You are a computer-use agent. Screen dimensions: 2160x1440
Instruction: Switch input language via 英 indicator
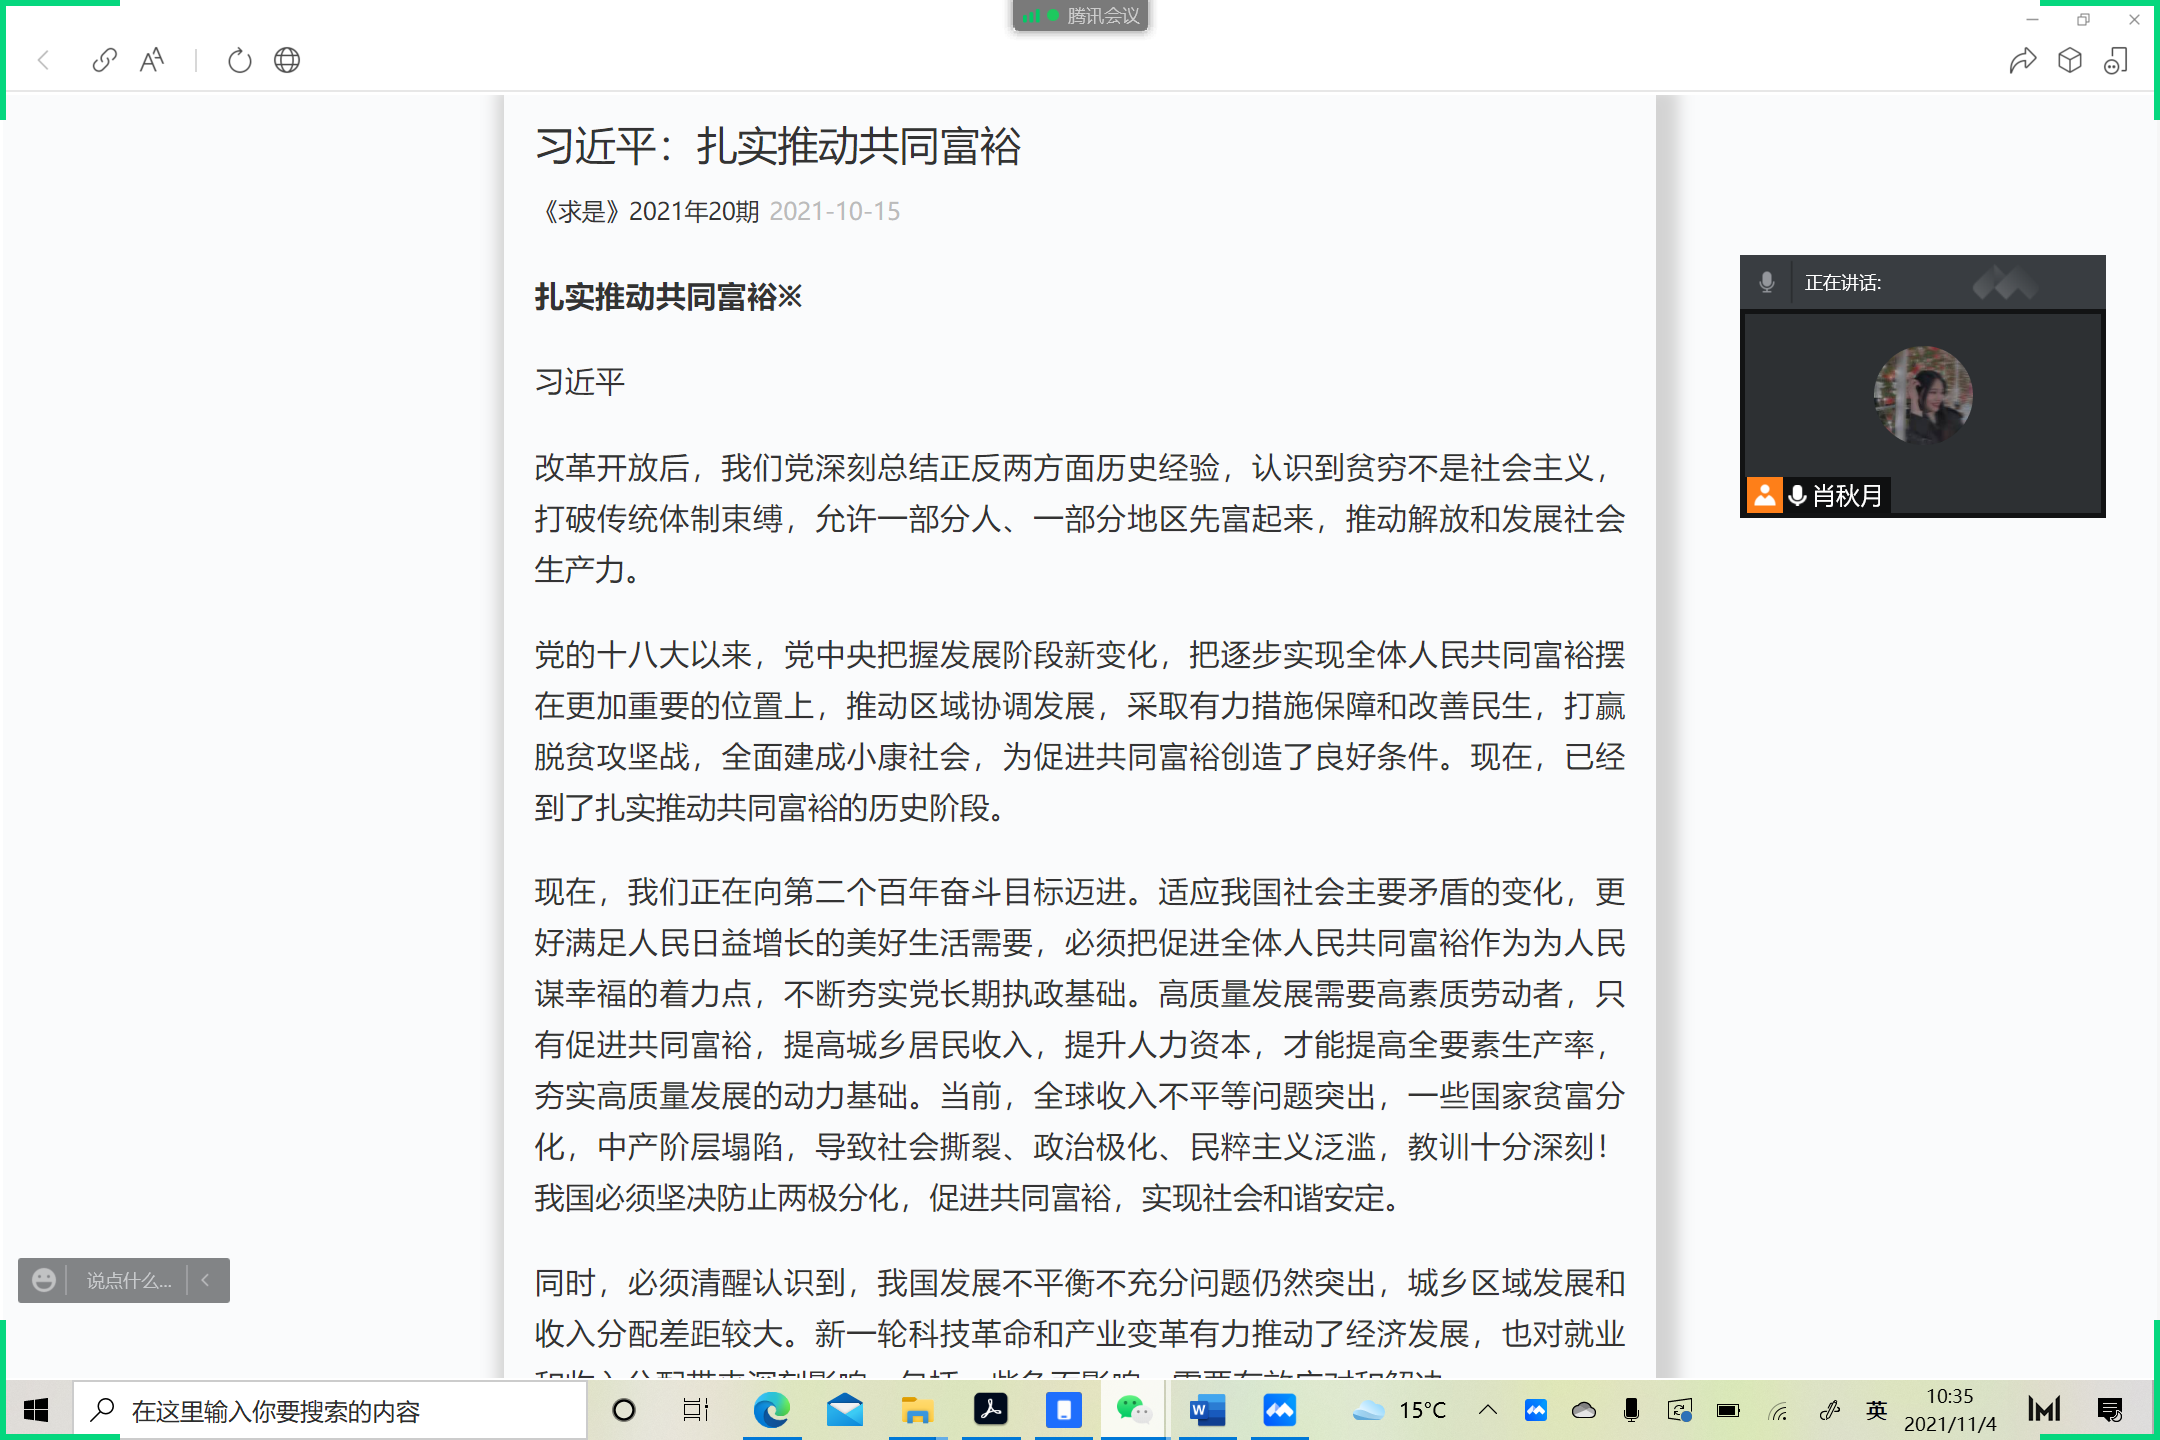tap(1876, 1410)
